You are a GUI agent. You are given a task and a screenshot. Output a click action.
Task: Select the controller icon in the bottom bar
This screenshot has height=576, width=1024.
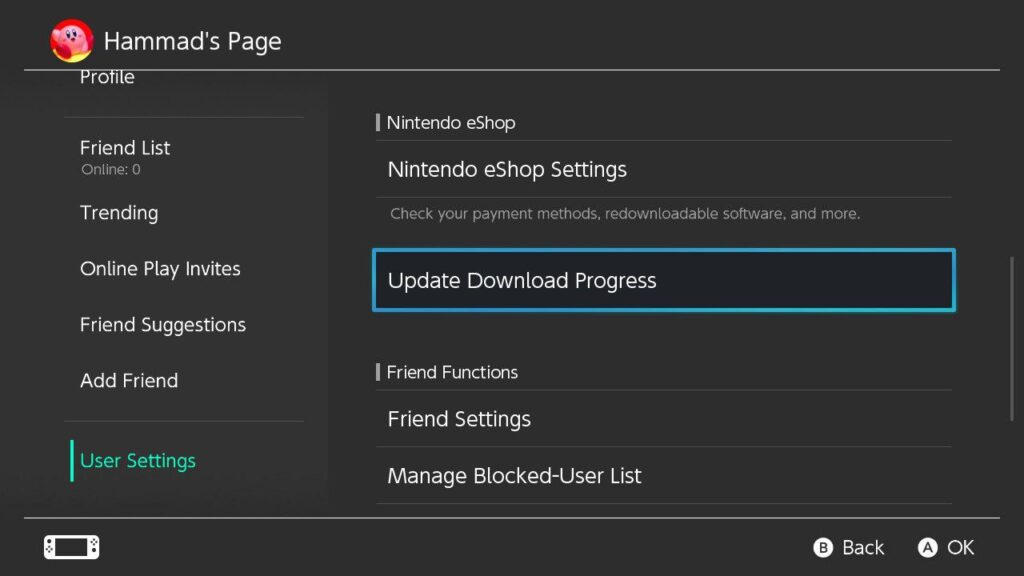pos(70,547)
